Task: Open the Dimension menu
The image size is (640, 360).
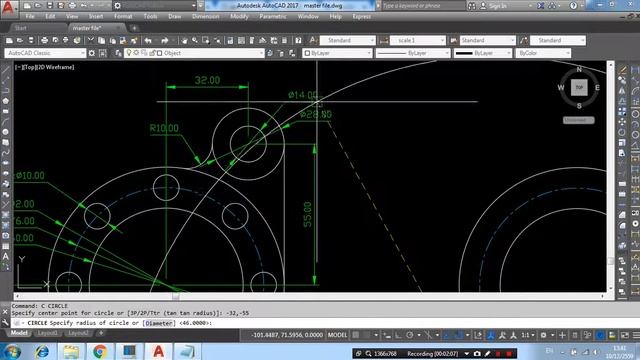Action: tap(206, 17)
